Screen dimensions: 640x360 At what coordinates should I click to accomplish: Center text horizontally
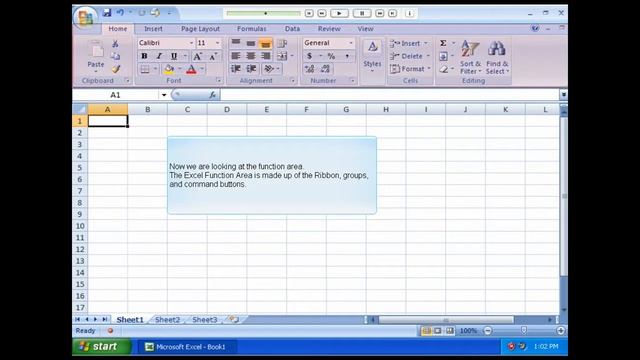click(251, 56)
